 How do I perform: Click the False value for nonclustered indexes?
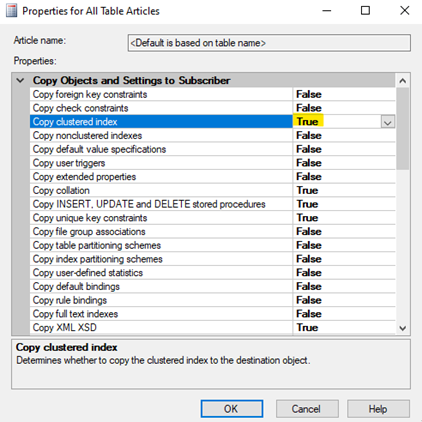[309, 136]
